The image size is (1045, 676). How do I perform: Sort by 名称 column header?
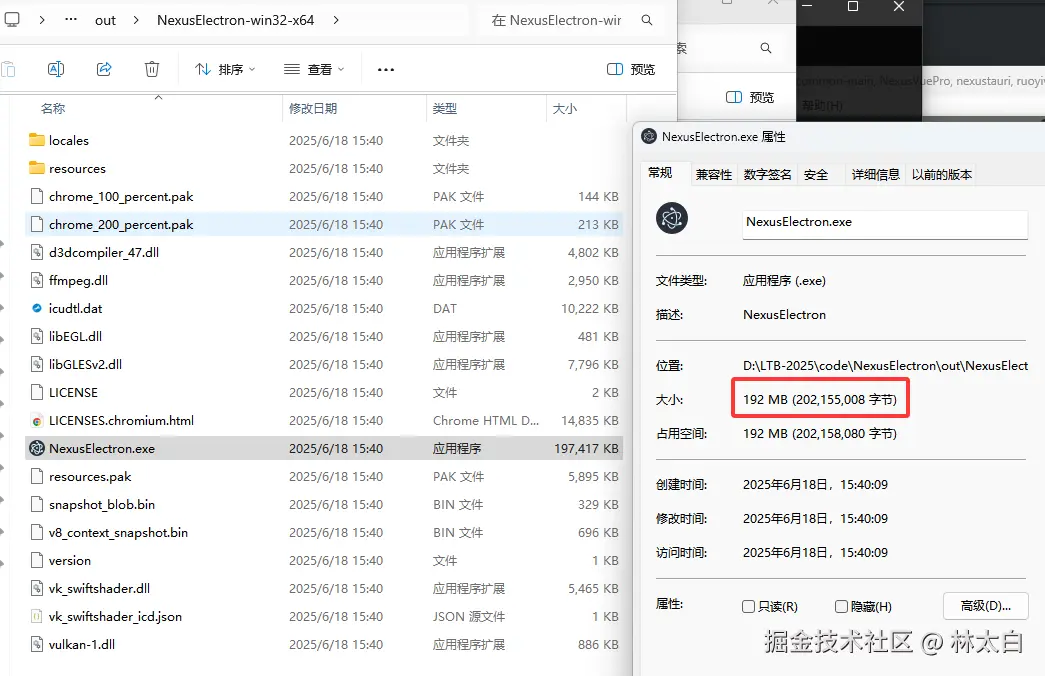53,108
